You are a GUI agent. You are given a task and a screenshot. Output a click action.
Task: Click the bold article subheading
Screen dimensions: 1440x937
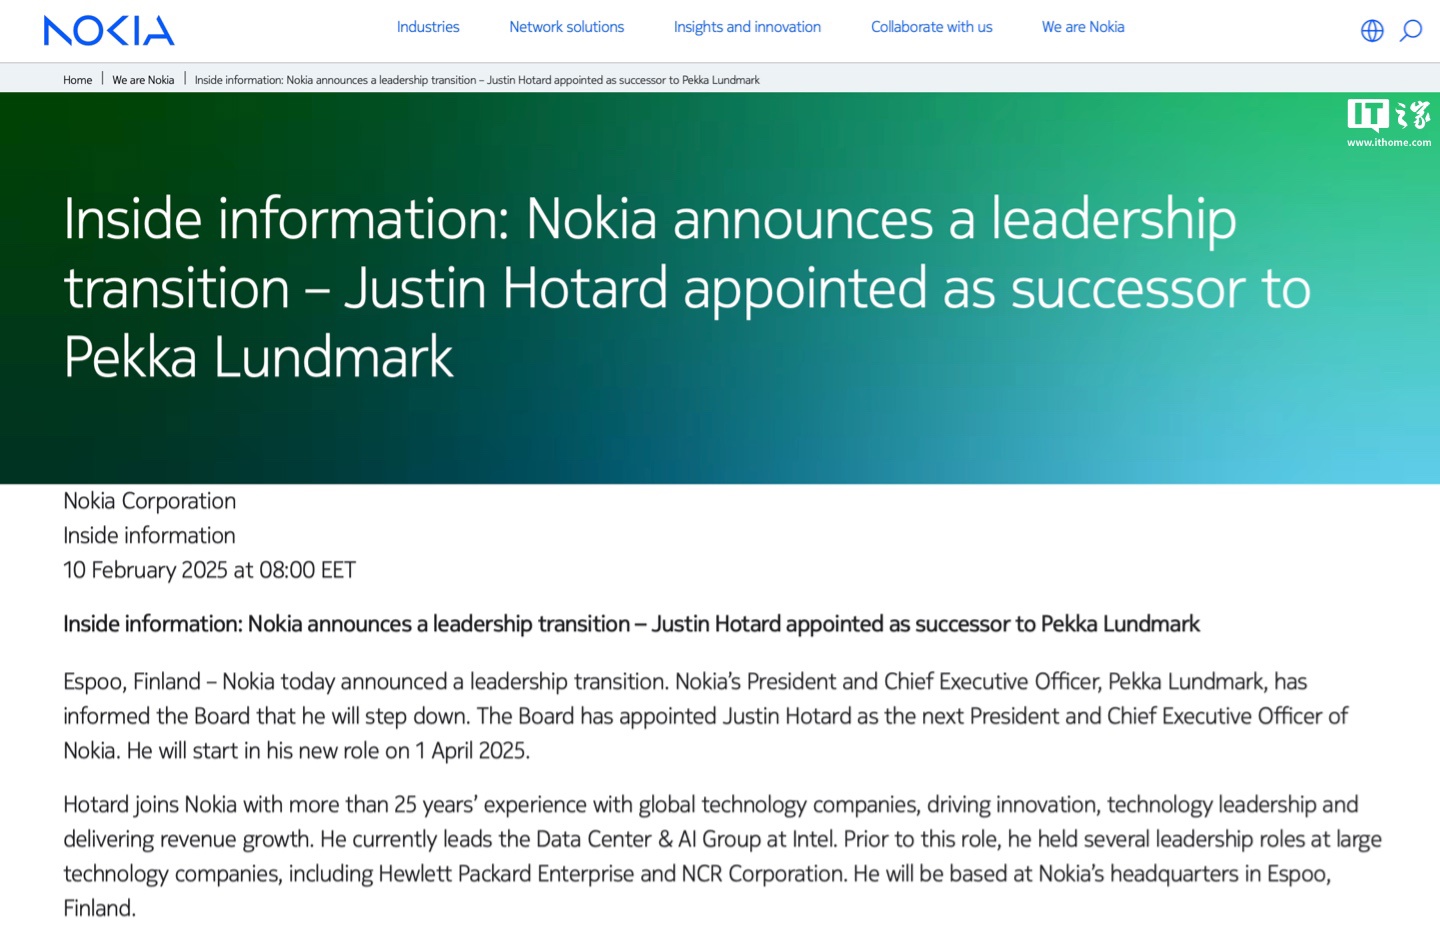631,624
